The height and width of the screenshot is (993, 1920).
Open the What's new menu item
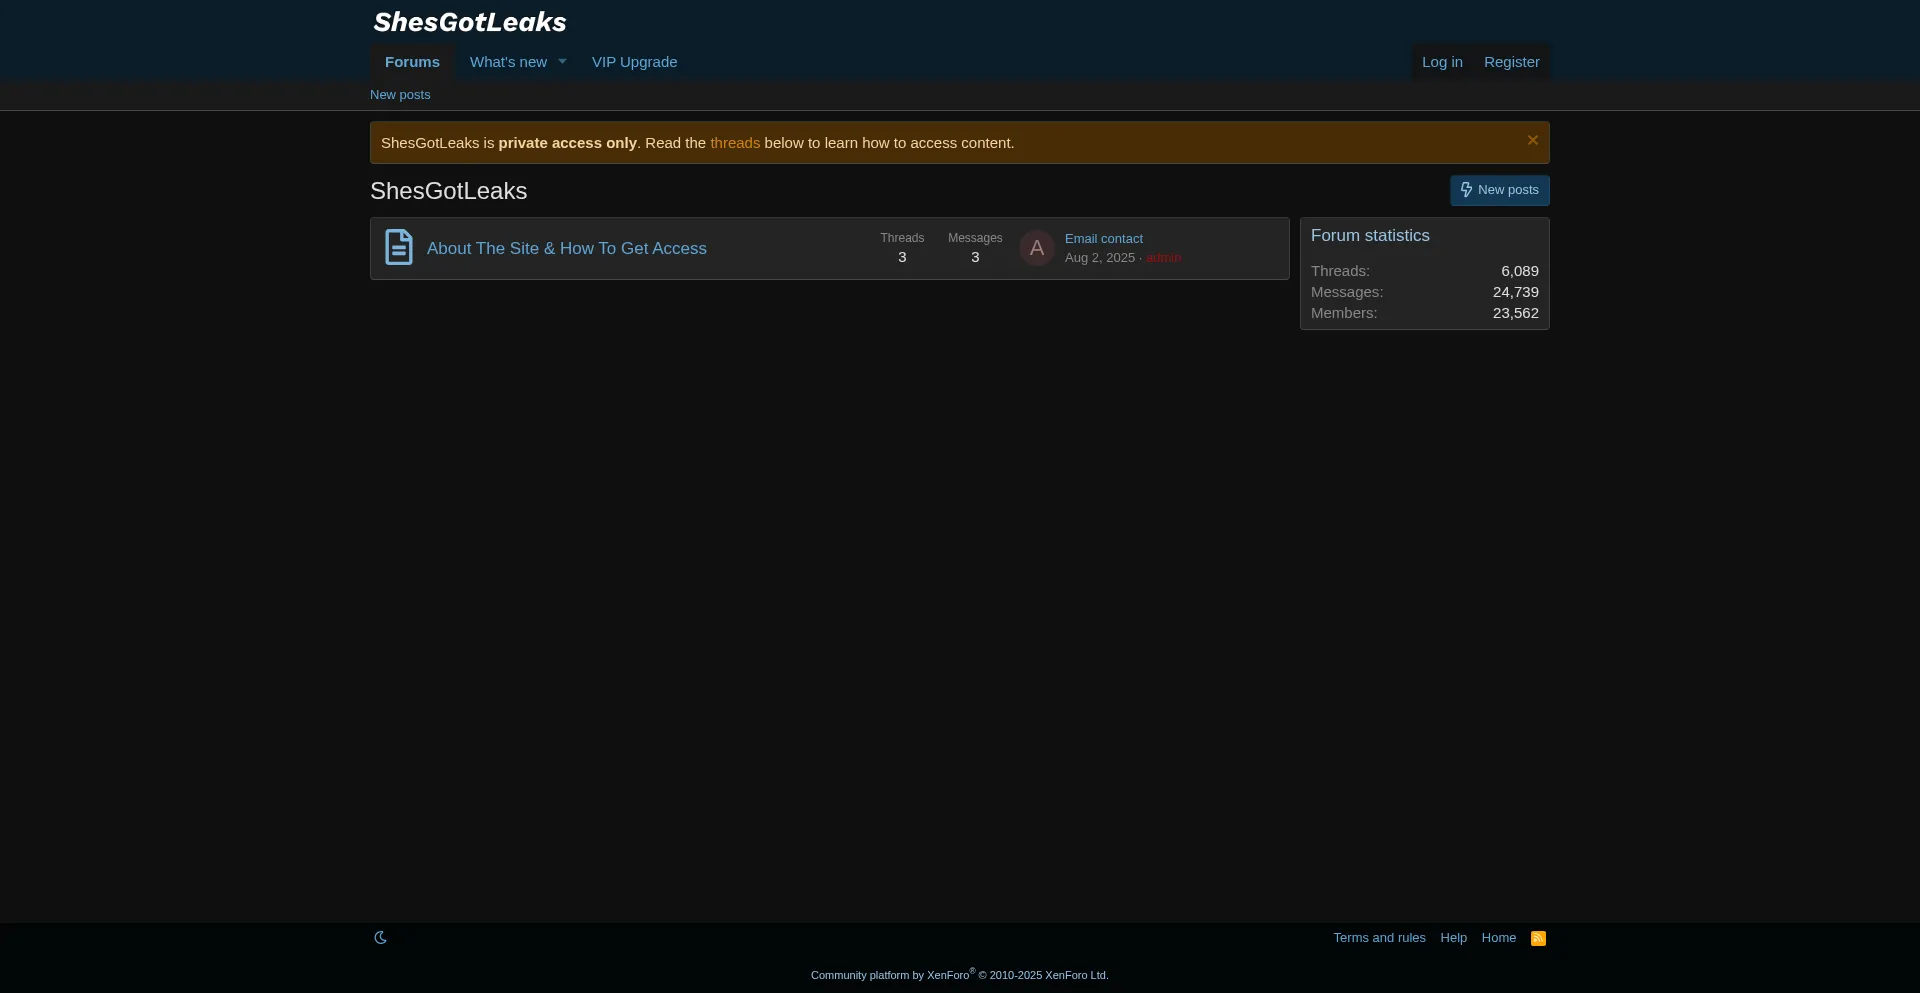click(508, 62)
